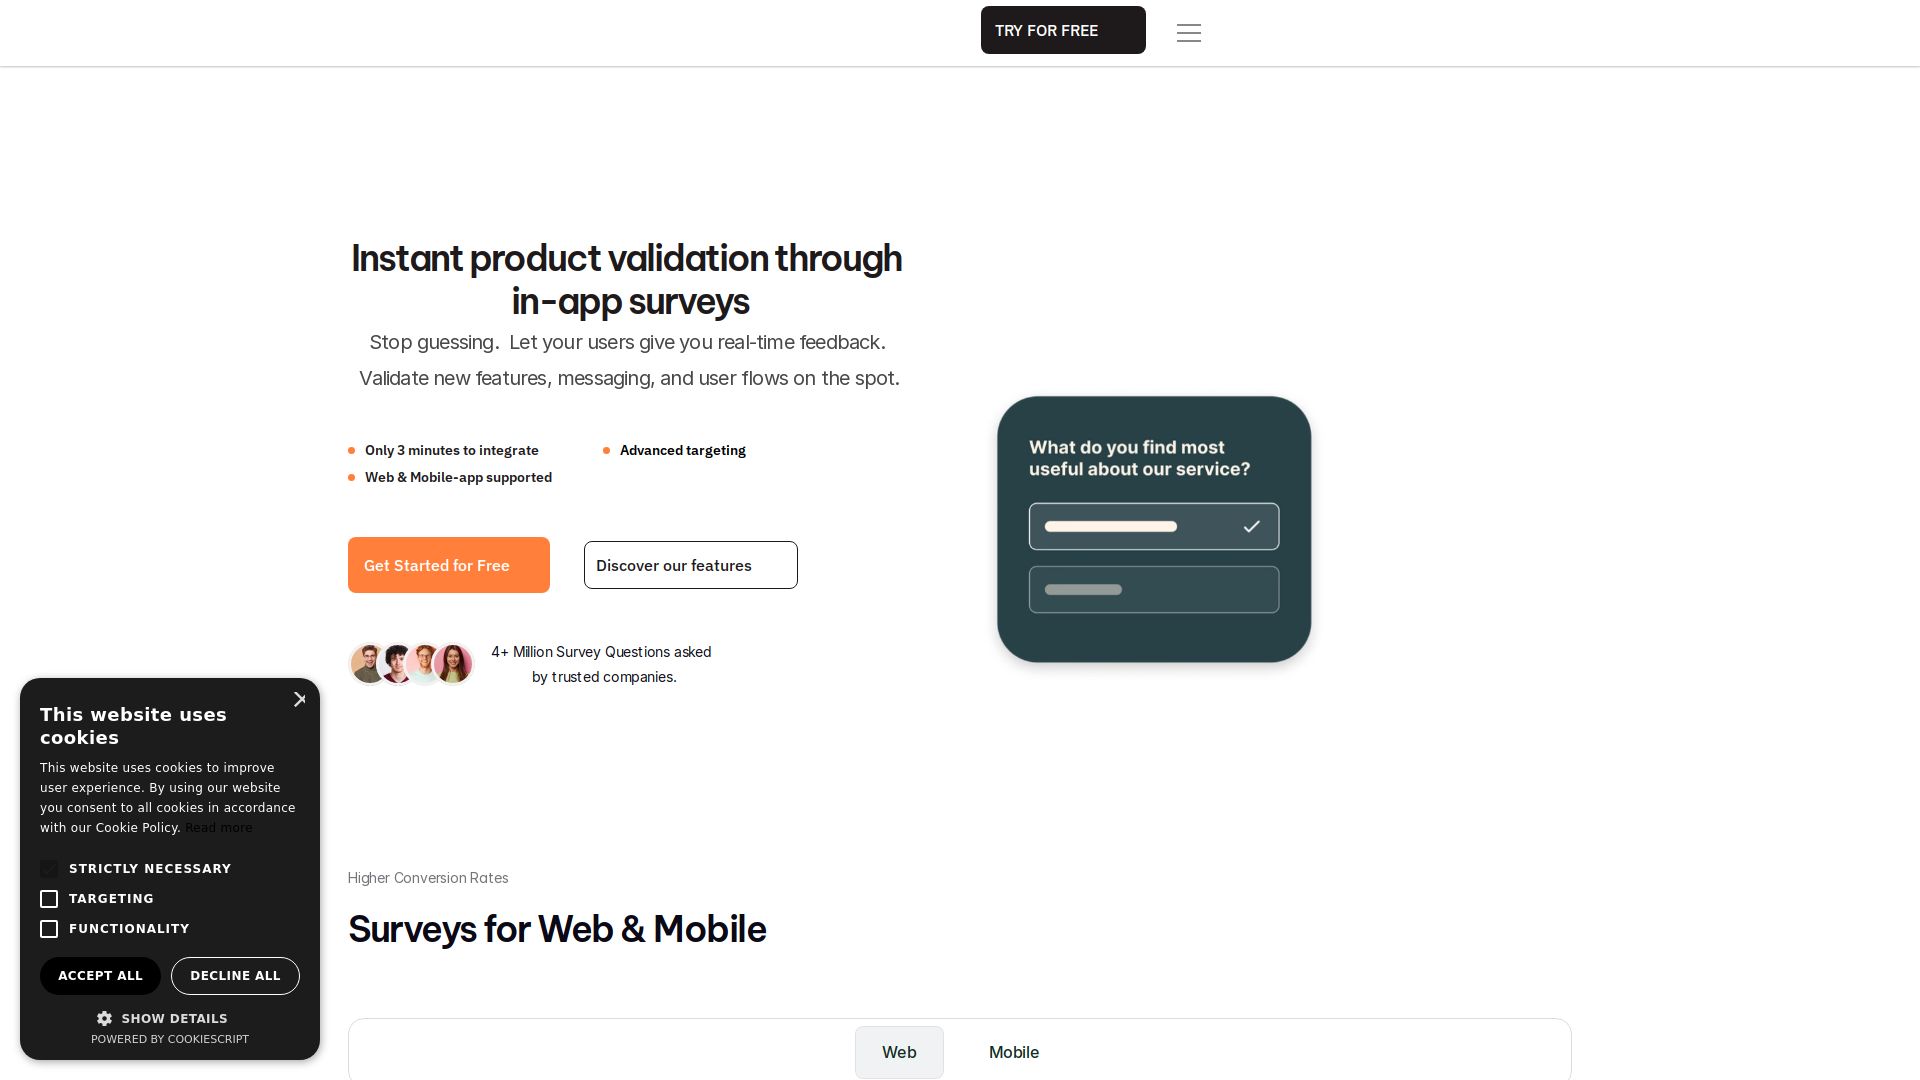This screenshot has height=1080, width=1920.
Task: Toggle the Strictly Necessary cookies checkbox
Action: click(x=49, y=869)
